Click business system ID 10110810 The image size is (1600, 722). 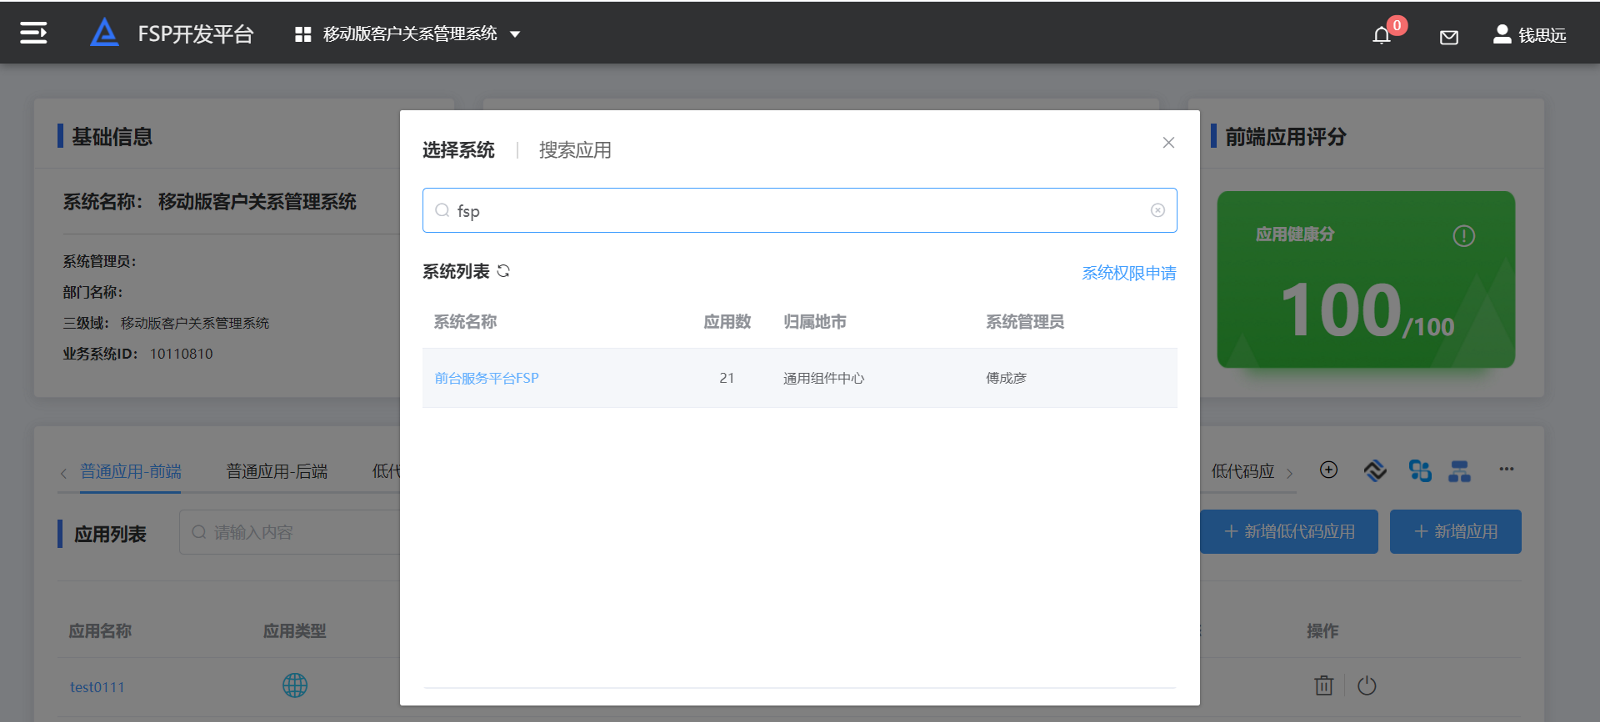pyautogui.click(x=181, y=354)
